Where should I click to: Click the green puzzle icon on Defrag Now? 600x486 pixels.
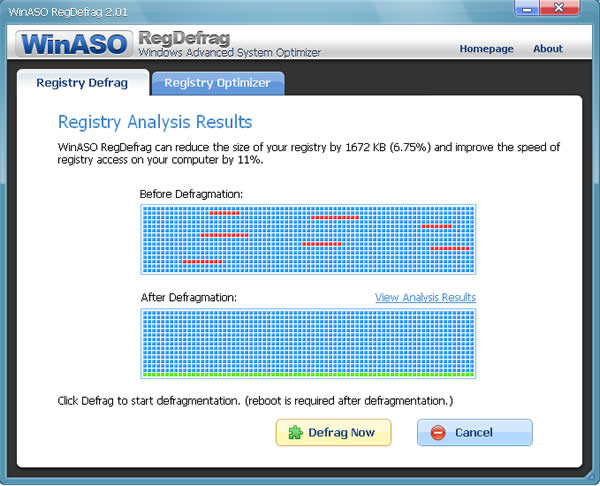click(x=295, y=432)
